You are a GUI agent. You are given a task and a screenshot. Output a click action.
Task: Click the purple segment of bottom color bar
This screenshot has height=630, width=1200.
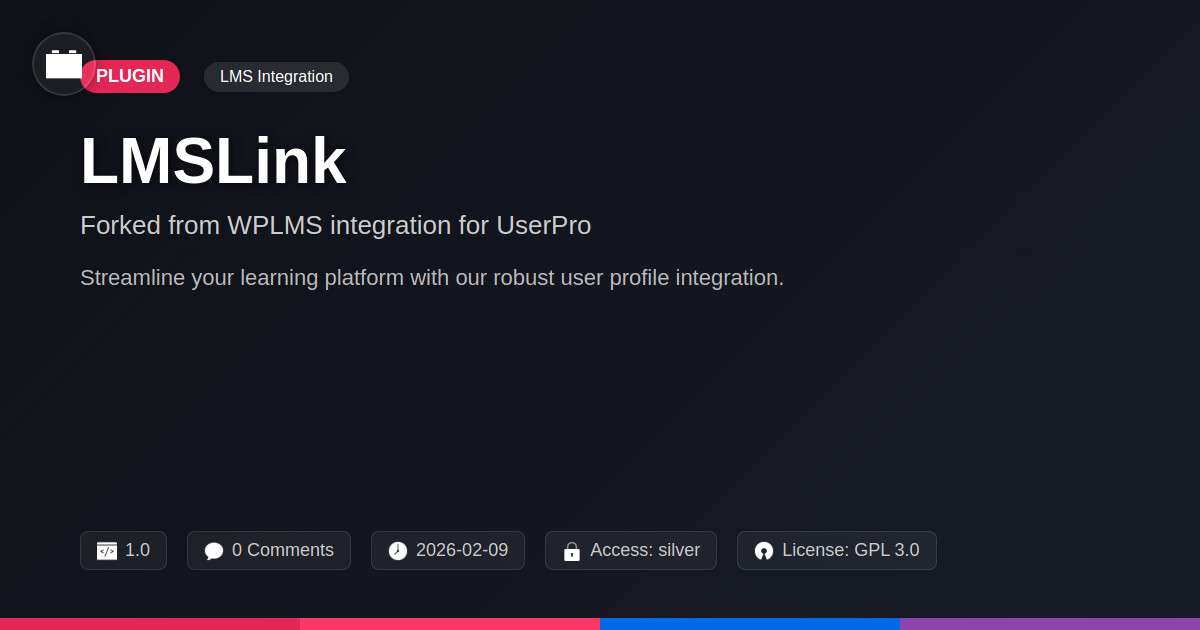tap(1050, 624)
